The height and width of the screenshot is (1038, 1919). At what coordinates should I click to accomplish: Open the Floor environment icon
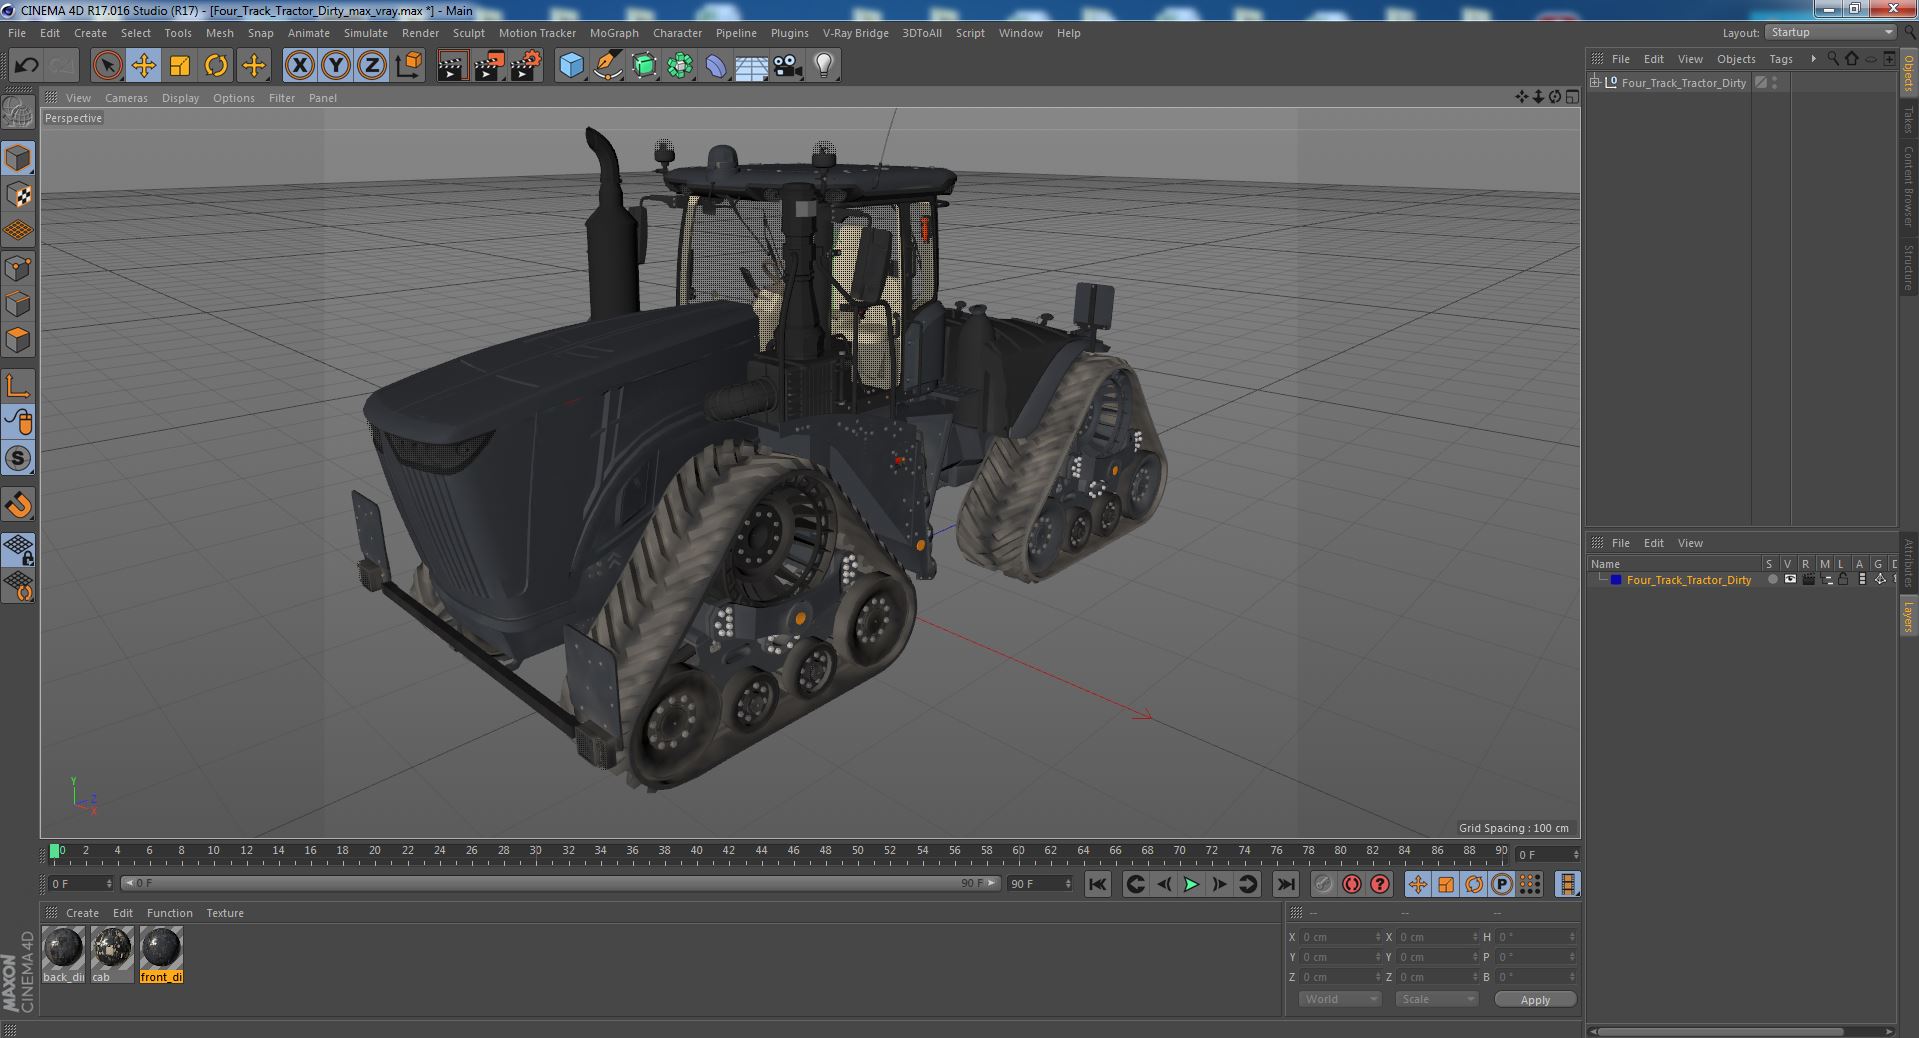point(751,66)
